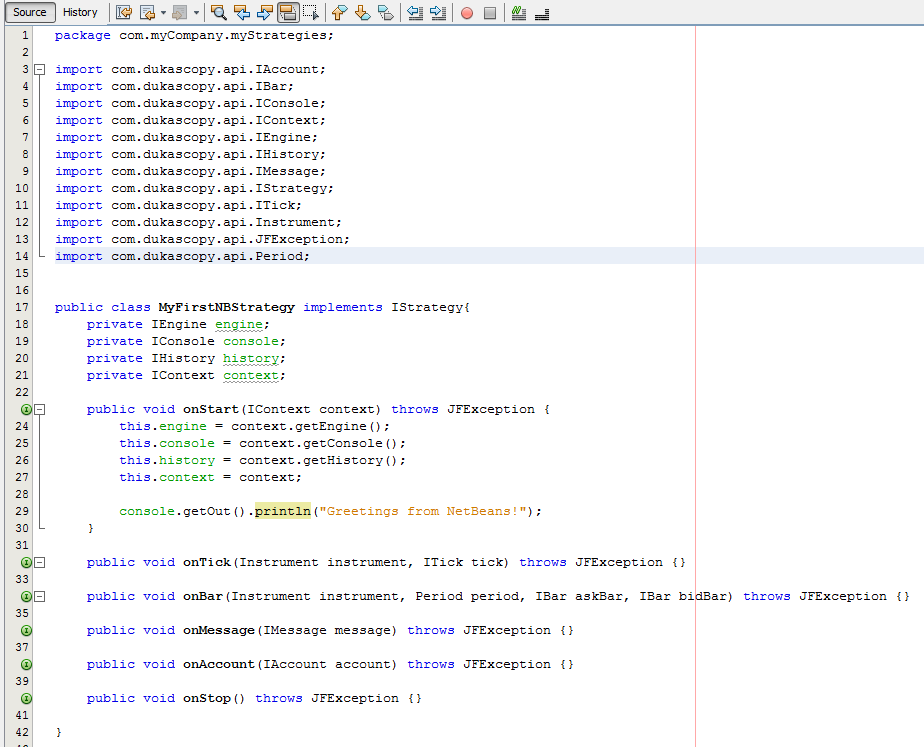Click import com.dukascopy.api.Period line

coord(182,256)
